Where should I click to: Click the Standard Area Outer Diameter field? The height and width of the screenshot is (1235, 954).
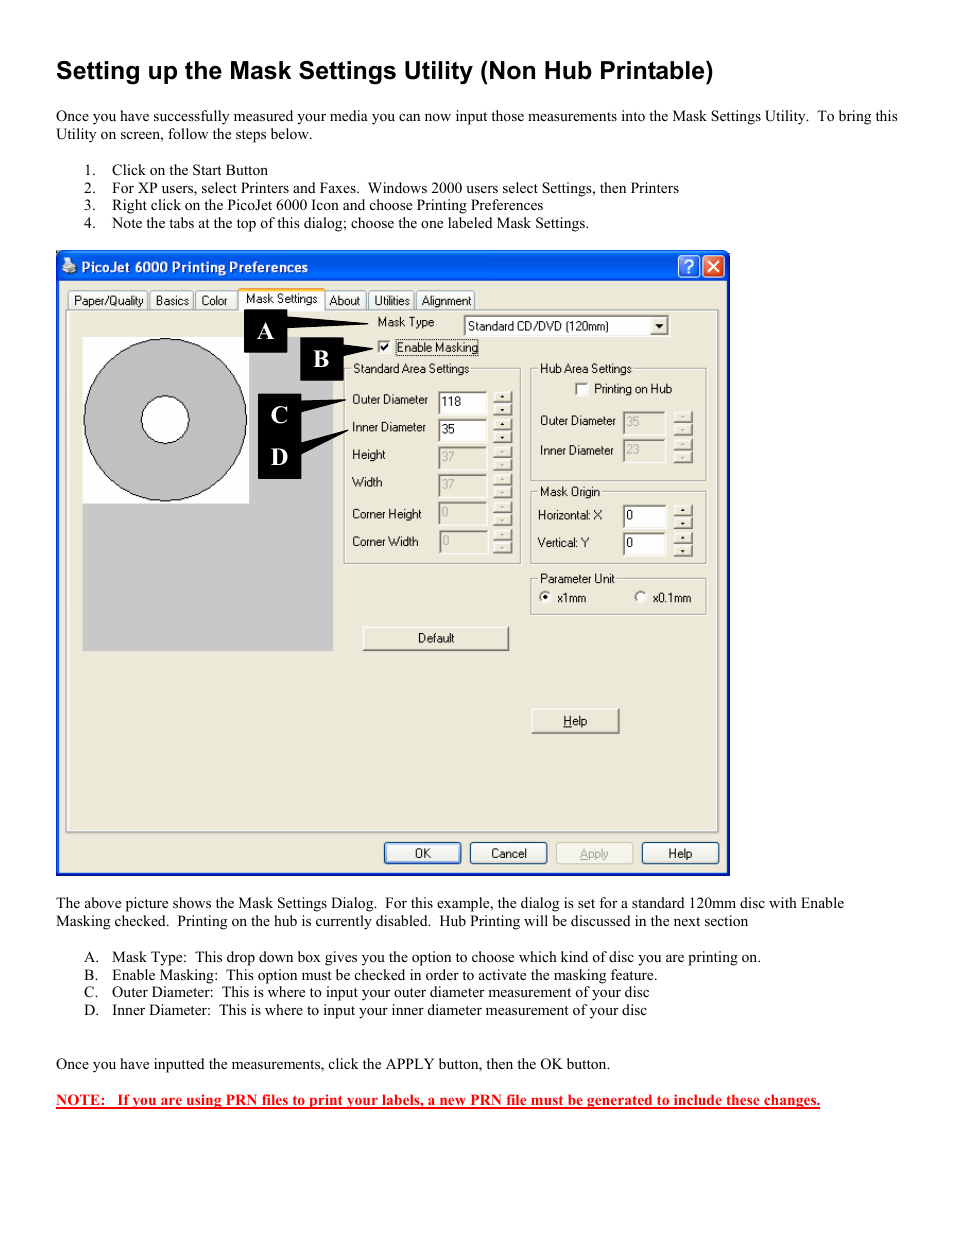pyautogui.click(x=463, y=402)
